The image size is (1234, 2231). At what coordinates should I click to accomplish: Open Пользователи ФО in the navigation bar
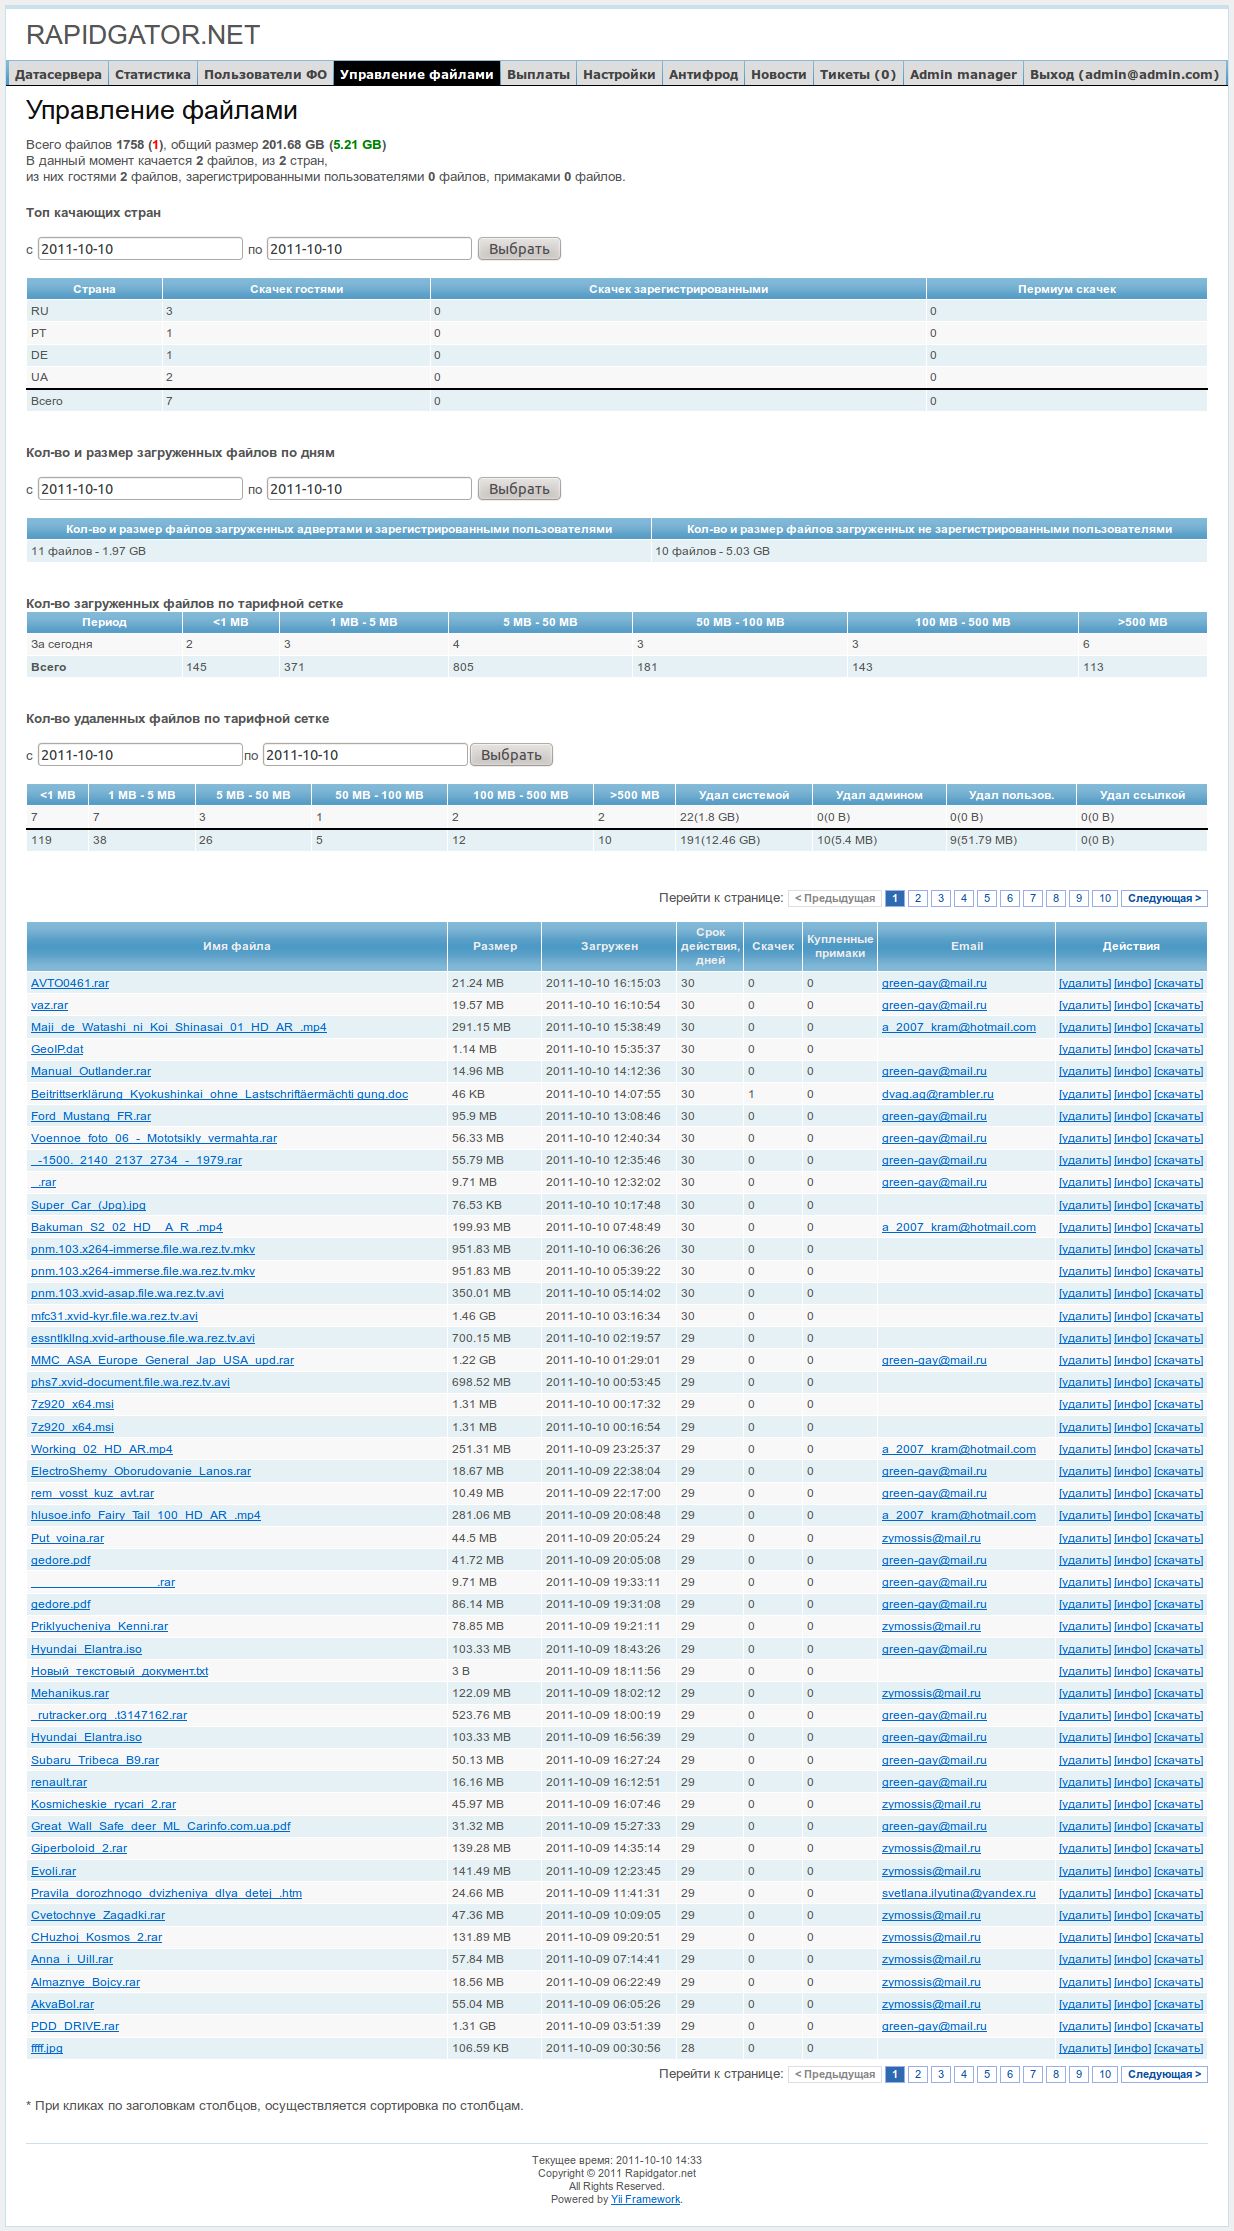(266, 74)
